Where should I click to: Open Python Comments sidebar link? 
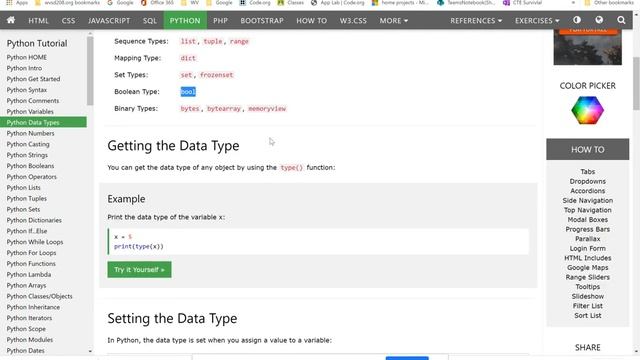tap(33, 100)
